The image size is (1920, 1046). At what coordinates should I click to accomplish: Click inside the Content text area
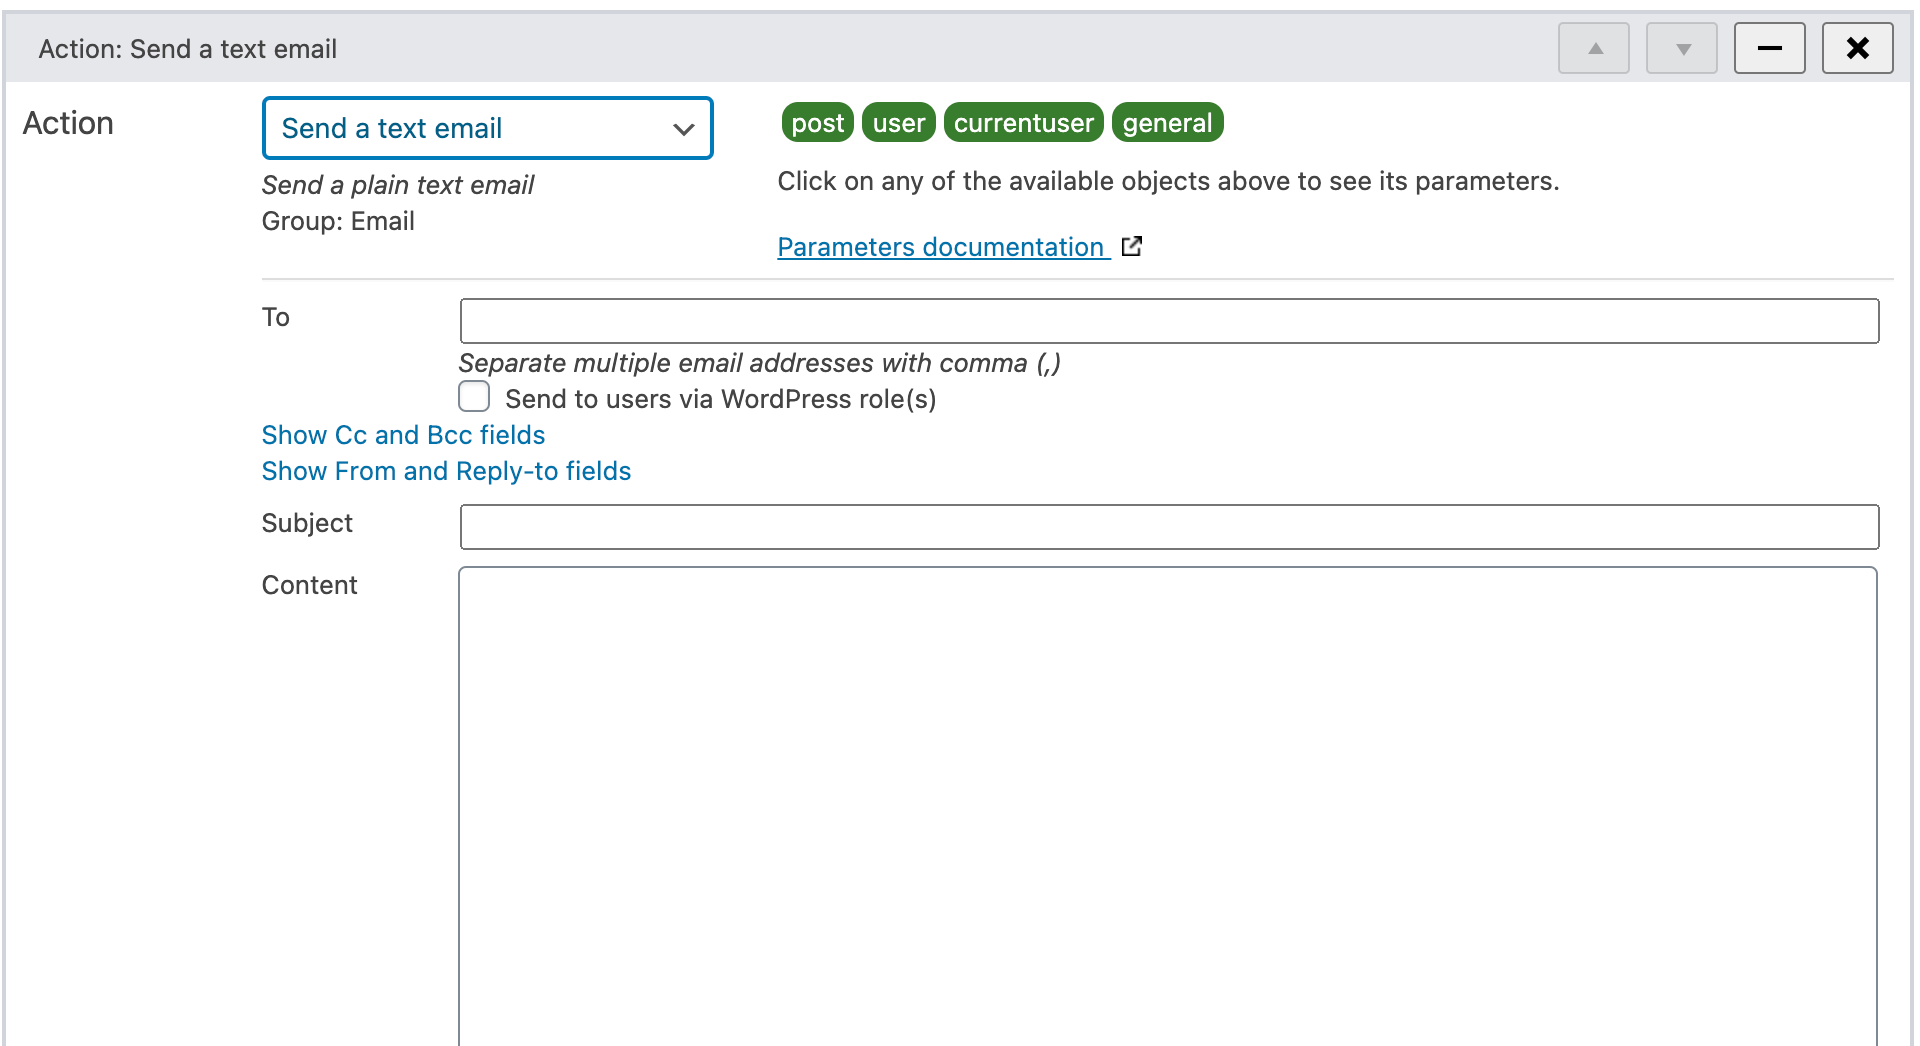pos(1167,800)
